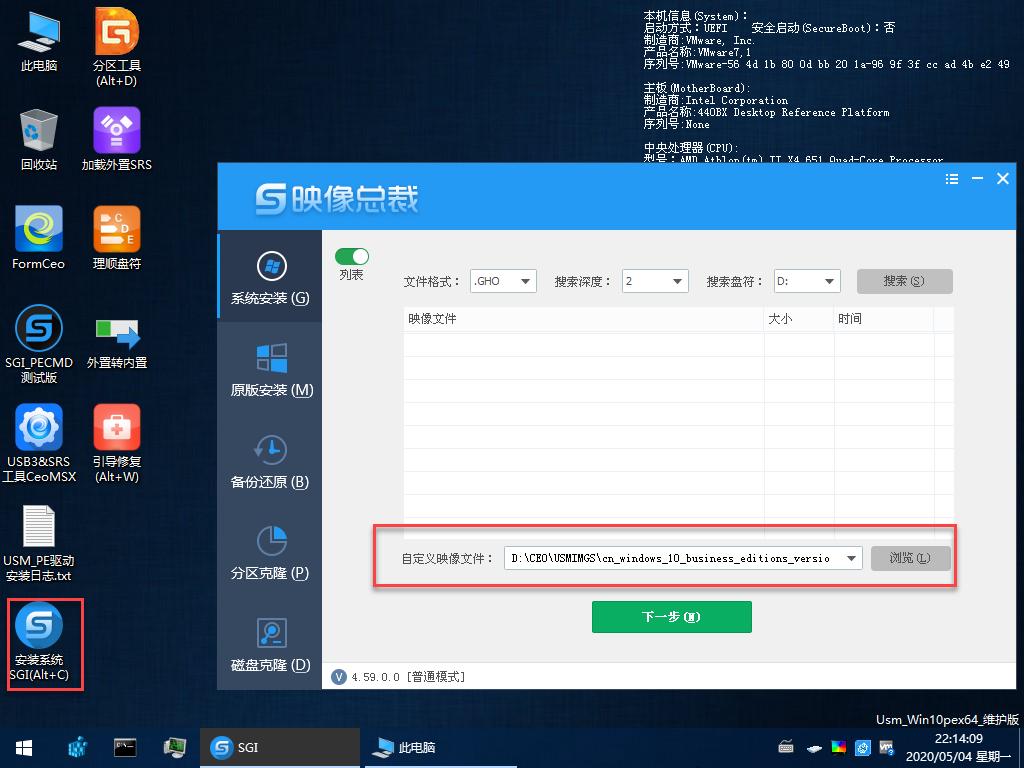Open the 搜索盘符 drive dropdown
The width and height of the screenshot is (1024, 768).
coord(807,281)
